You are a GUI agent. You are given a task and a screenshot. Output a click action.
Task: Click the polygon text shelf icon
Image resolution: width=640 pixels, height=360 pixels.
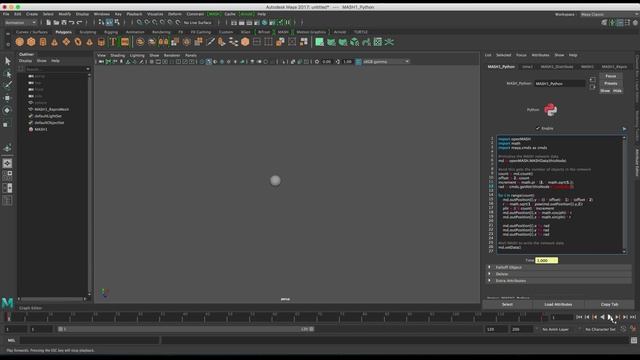pyautogui.click(x=113, y=42)
